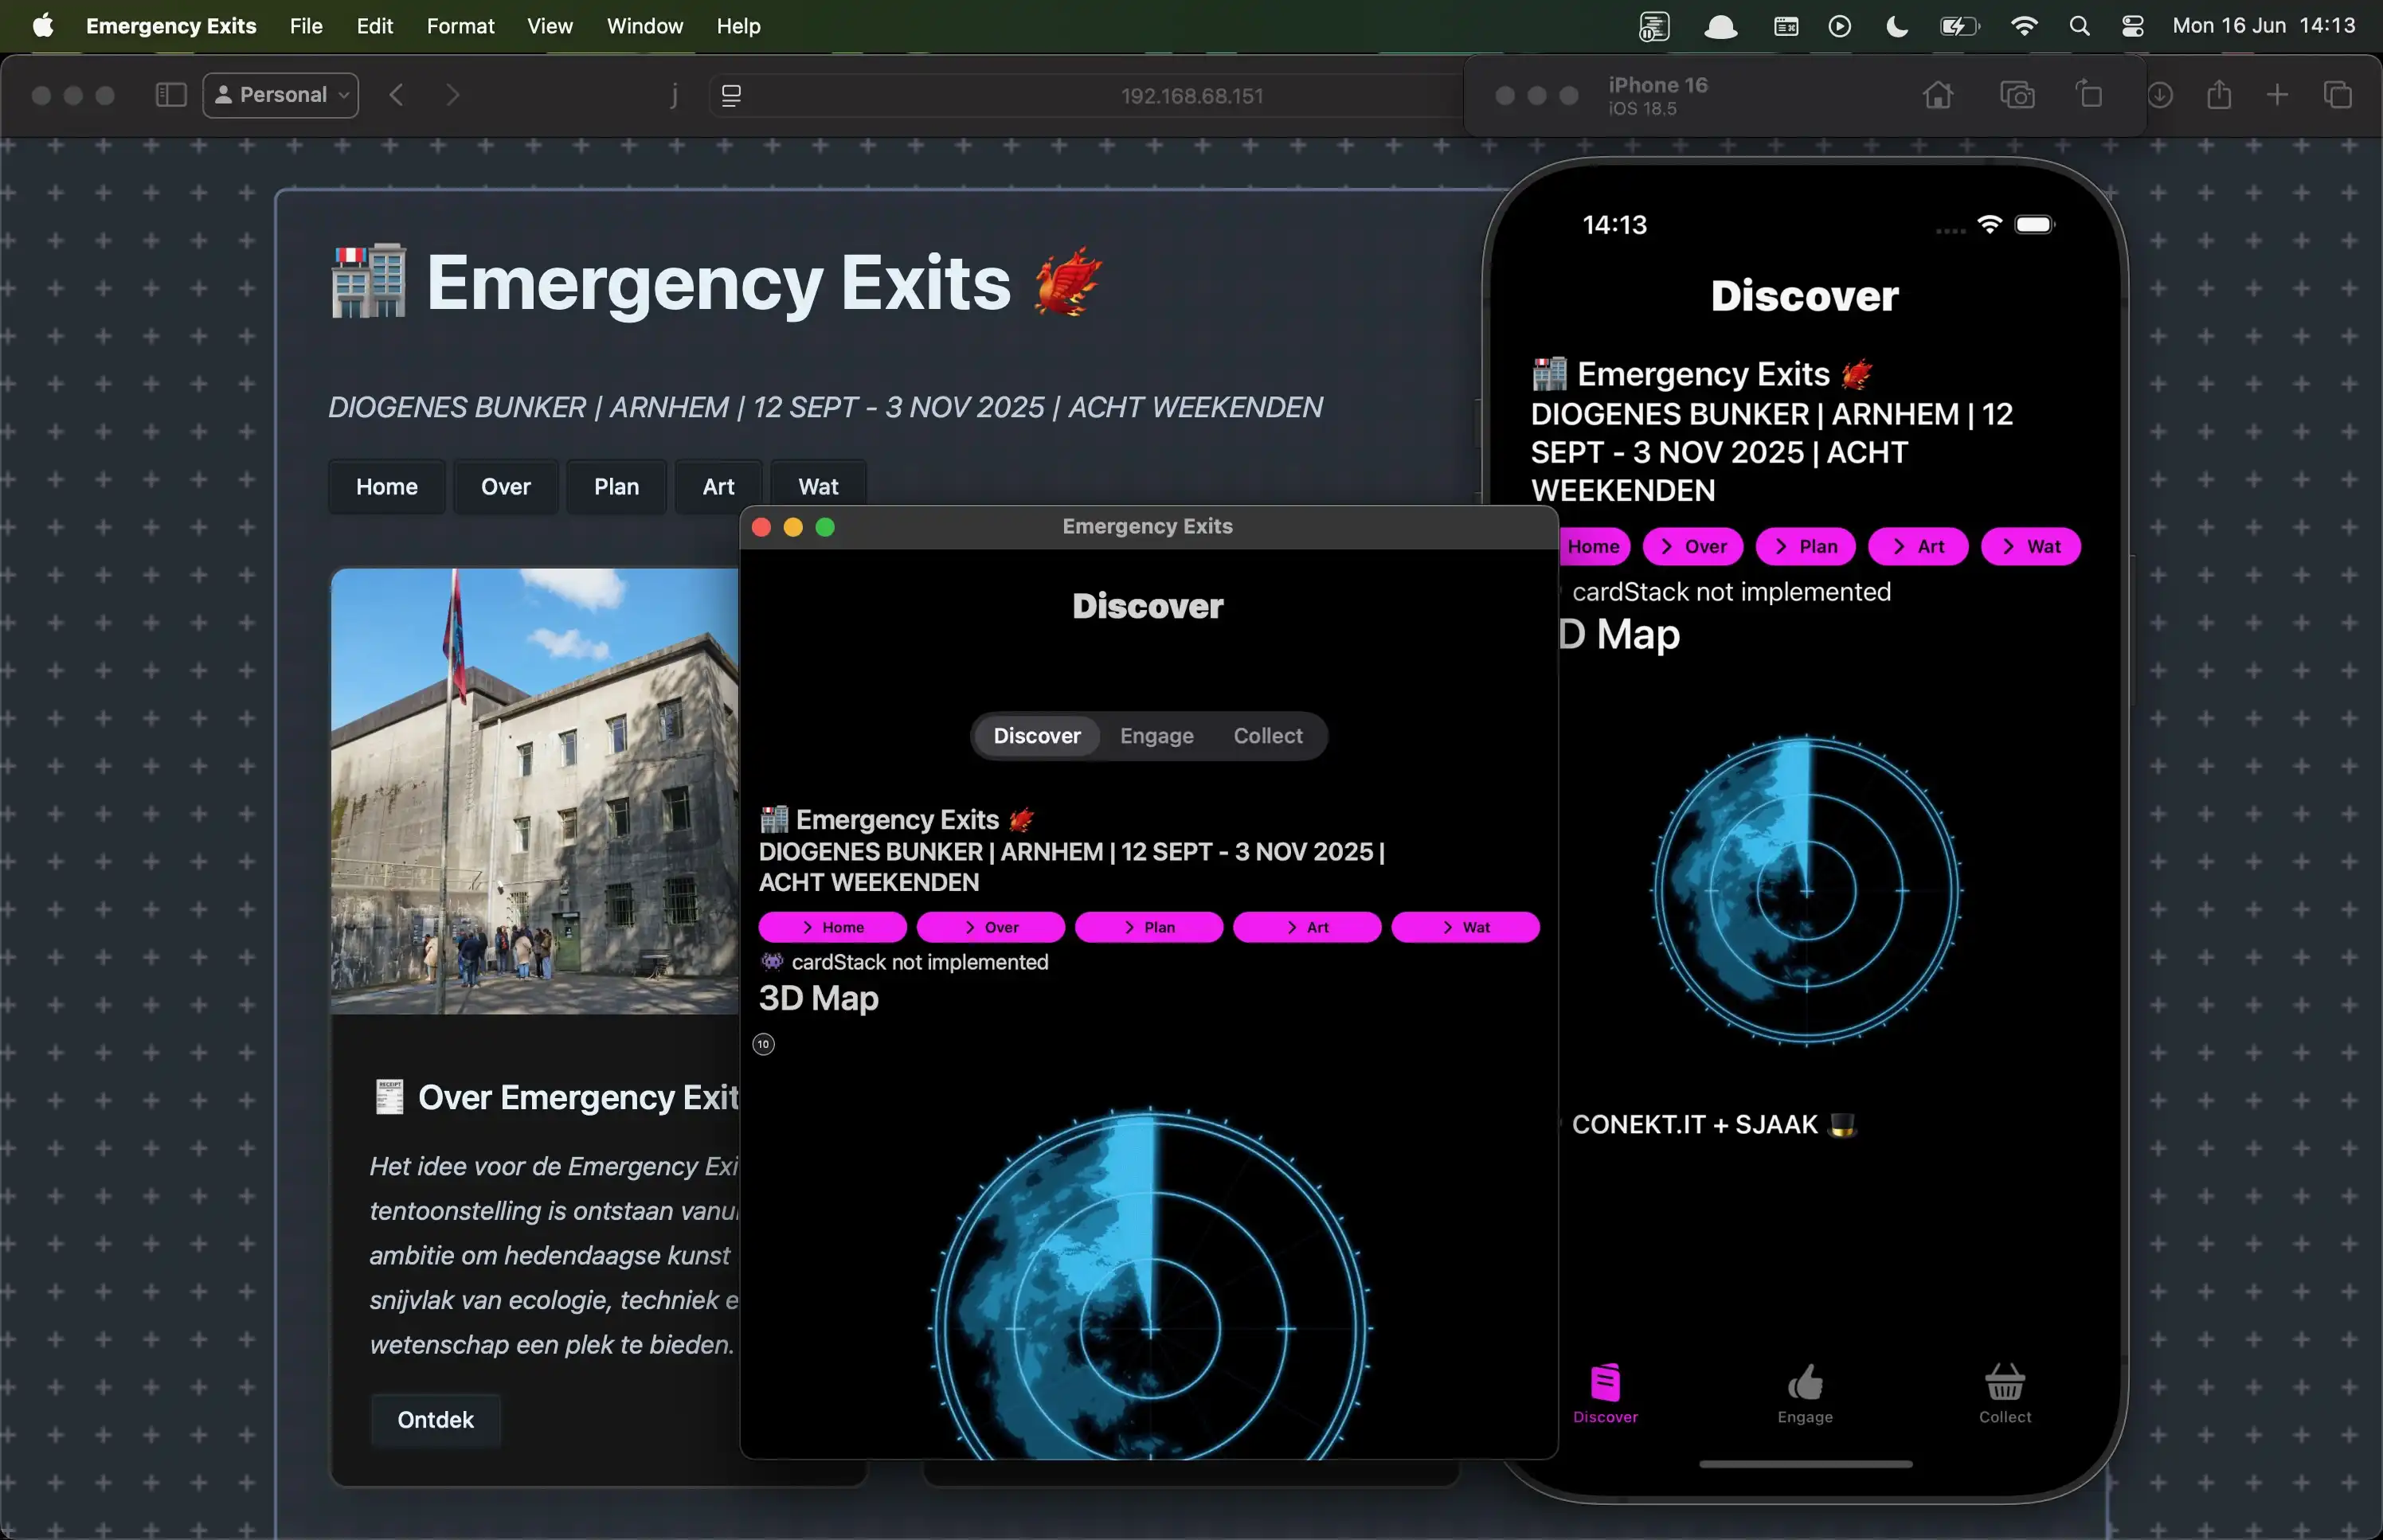The height and width of the screenshot is (1540, 2383).
Task: Open macOS Control Center icon
Action: tap(2132, 26)
